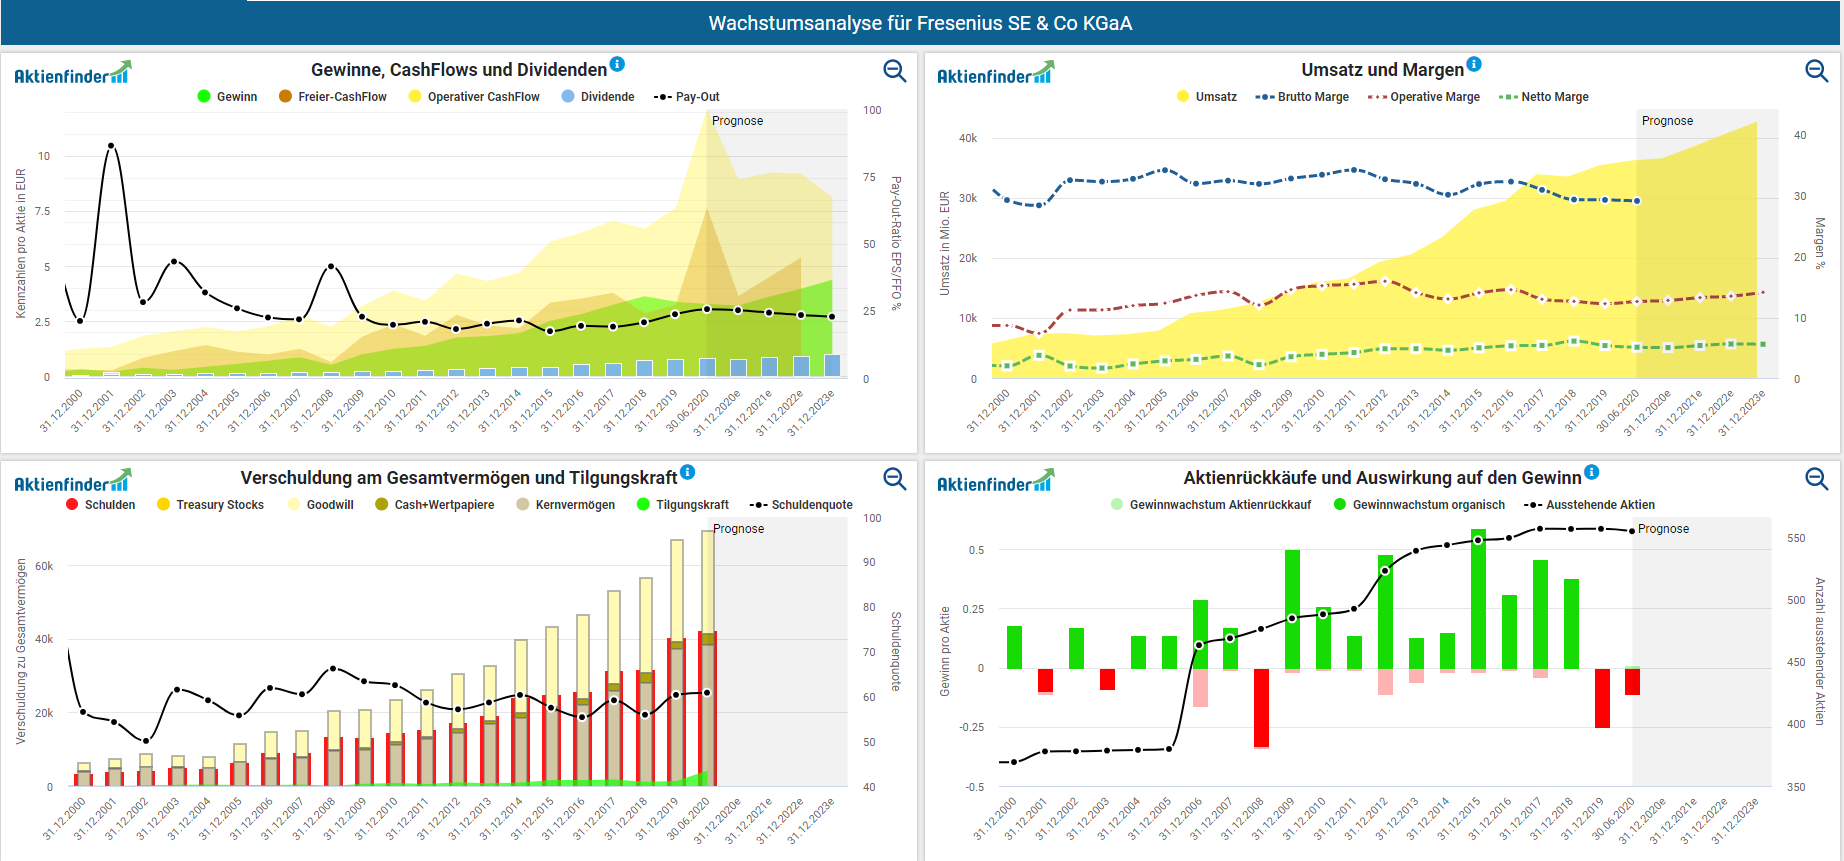Open zoom view for Aktienrückkäufe chart
Image resolution: width=1844 pixels, height=861 pixels.
pos(1816,479)
